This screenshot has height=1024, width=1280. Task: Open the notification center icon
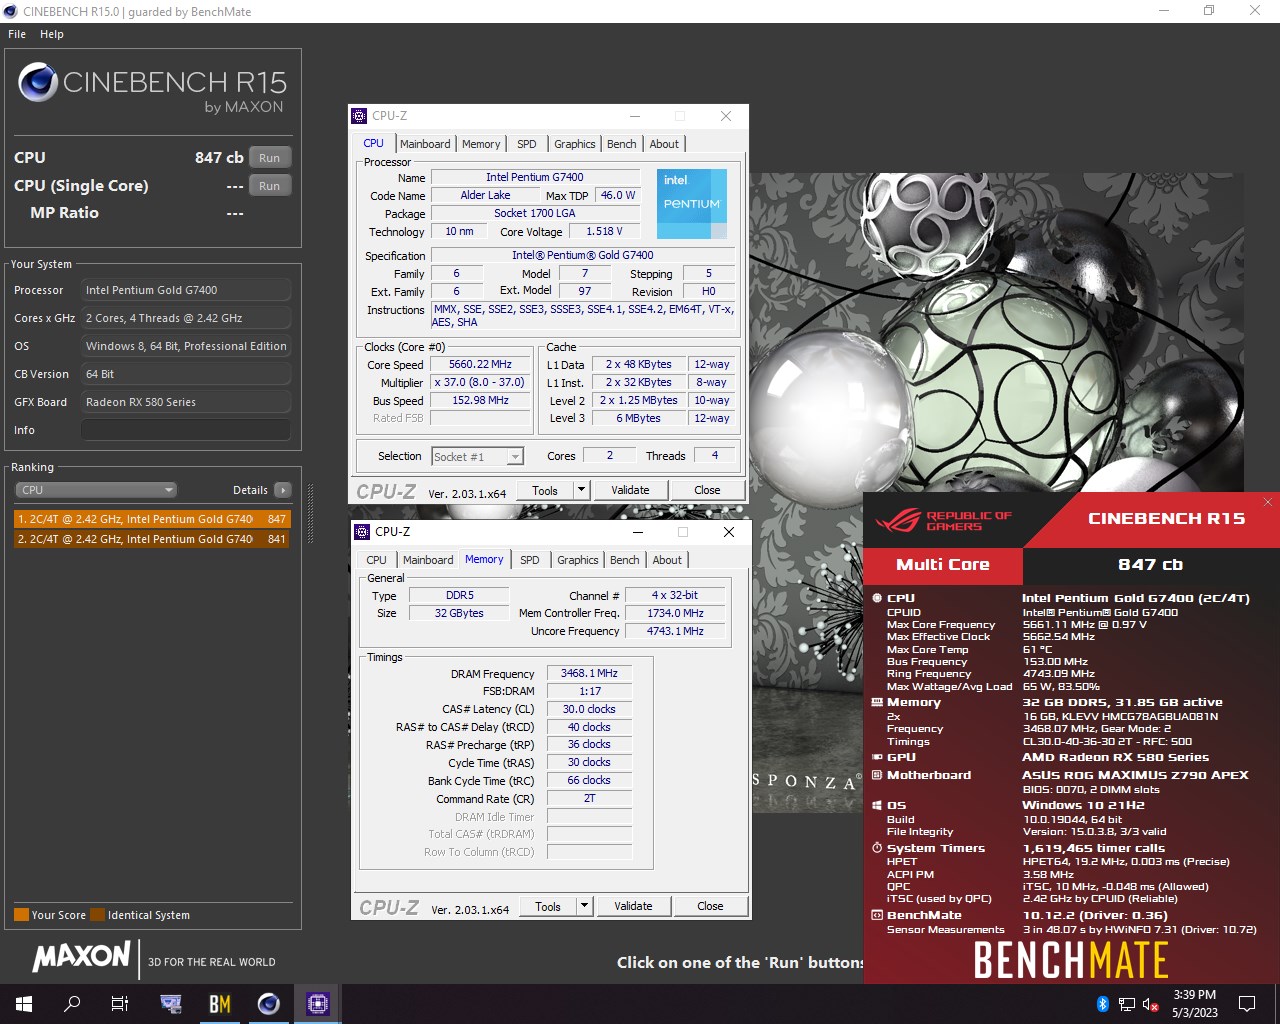1247,1004
